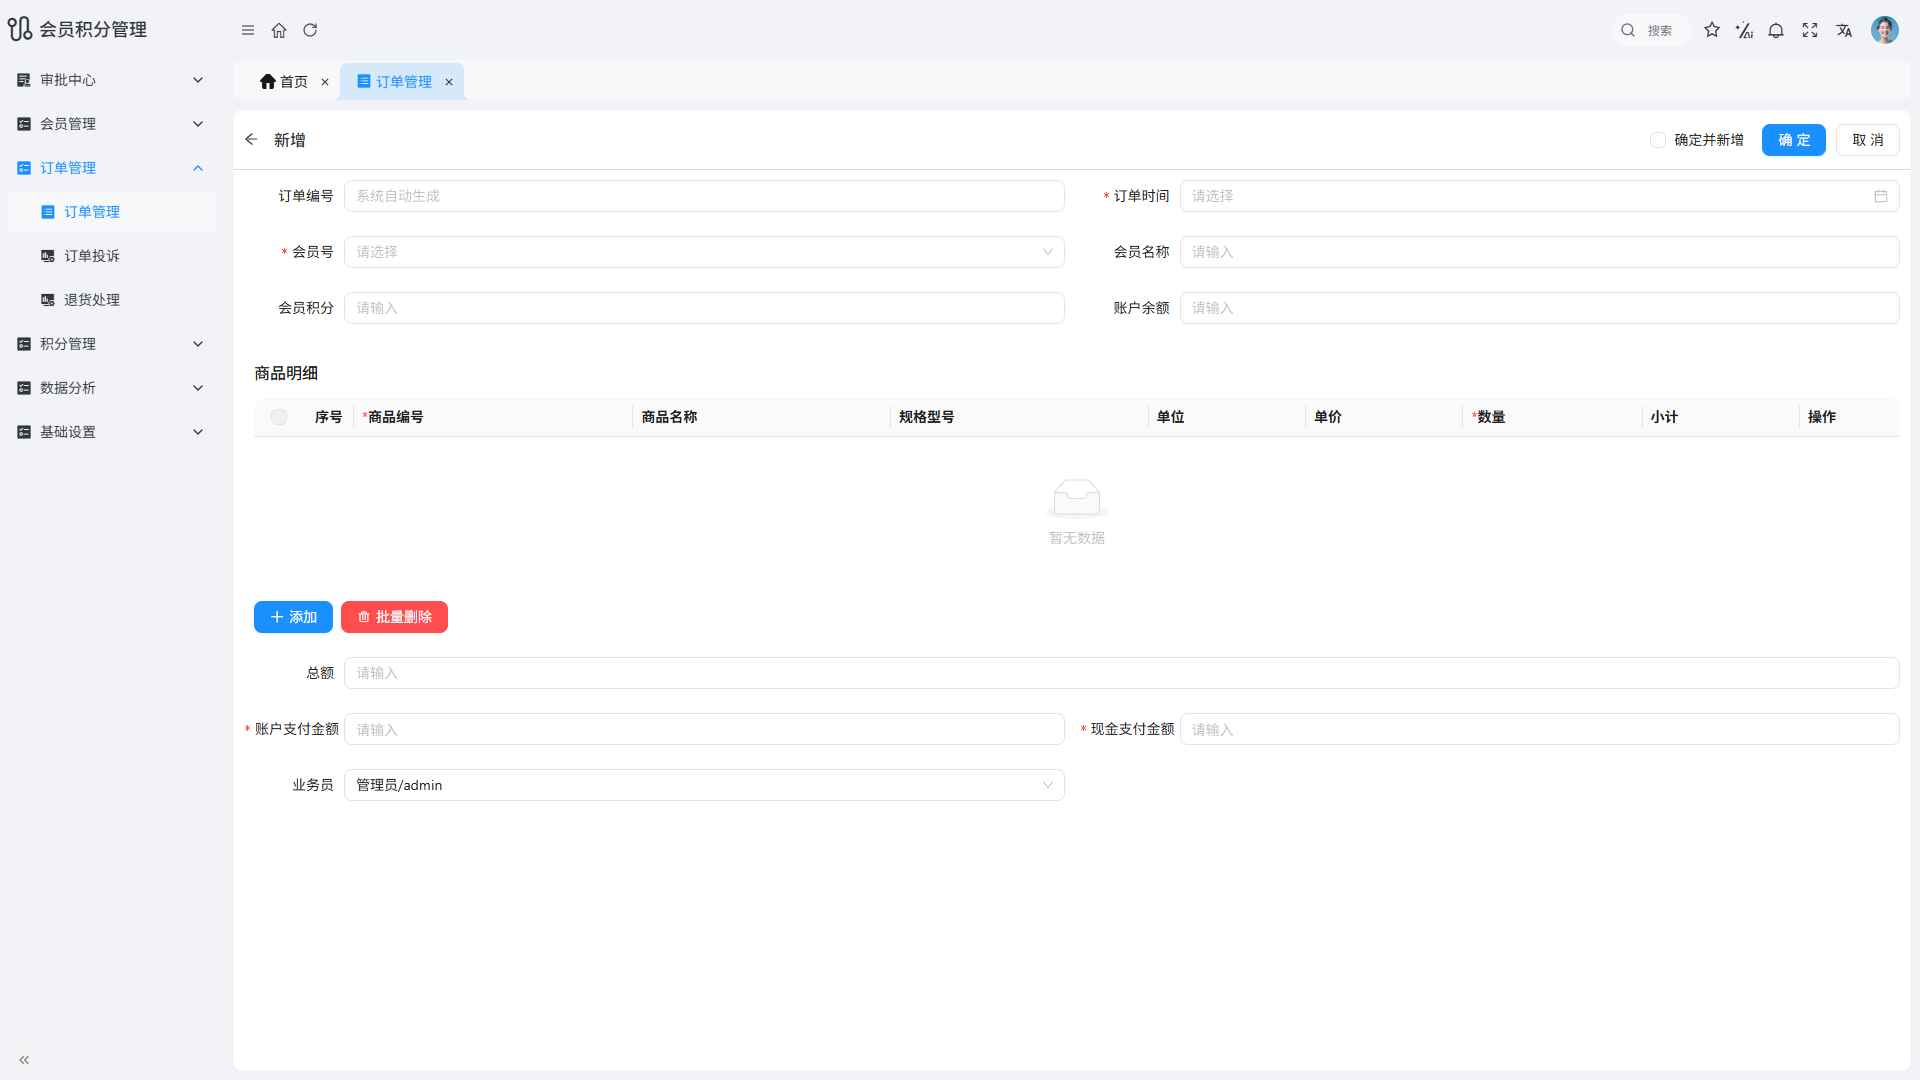Expand the 会员管理 menu chevron
This screenshot has height=1080, width=1920.
[198, 124]
